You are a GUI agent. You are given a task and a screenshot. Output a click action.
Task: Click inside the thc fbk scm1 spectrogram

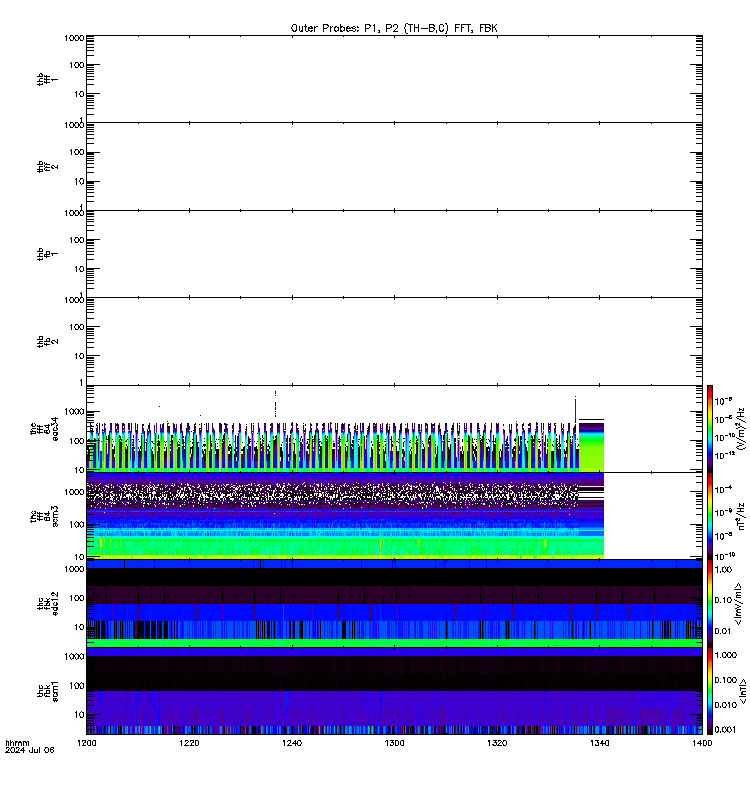pos(394,691)
